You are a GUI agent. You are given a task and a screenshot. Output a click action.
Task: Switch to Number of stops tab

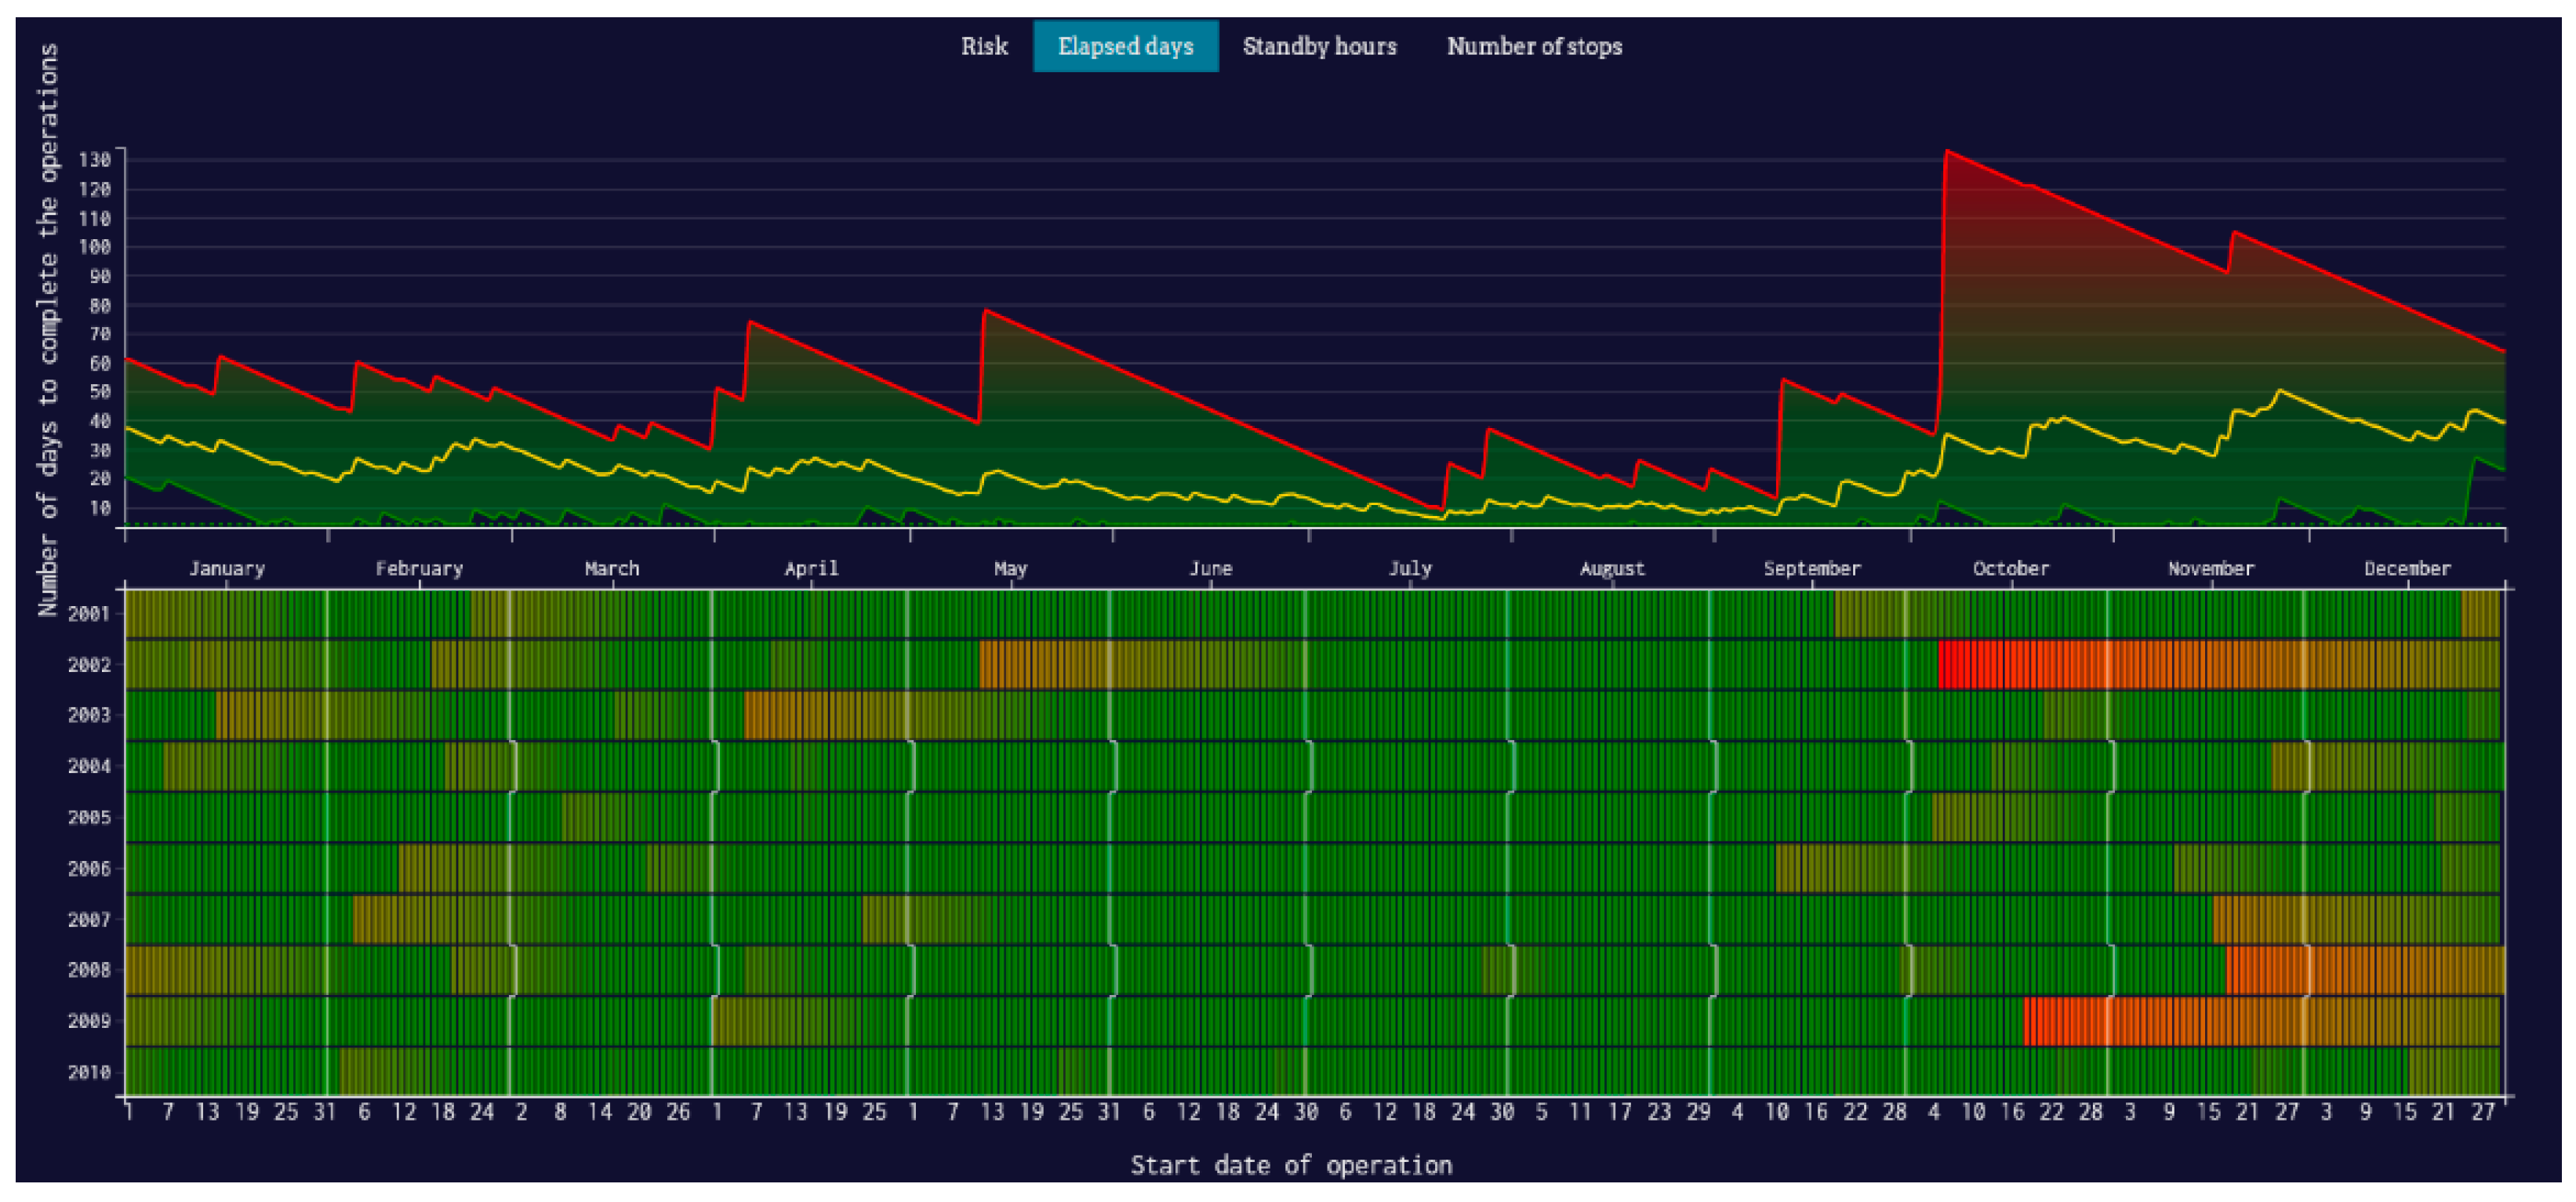pyautogui.click(x=1534, y=46)
